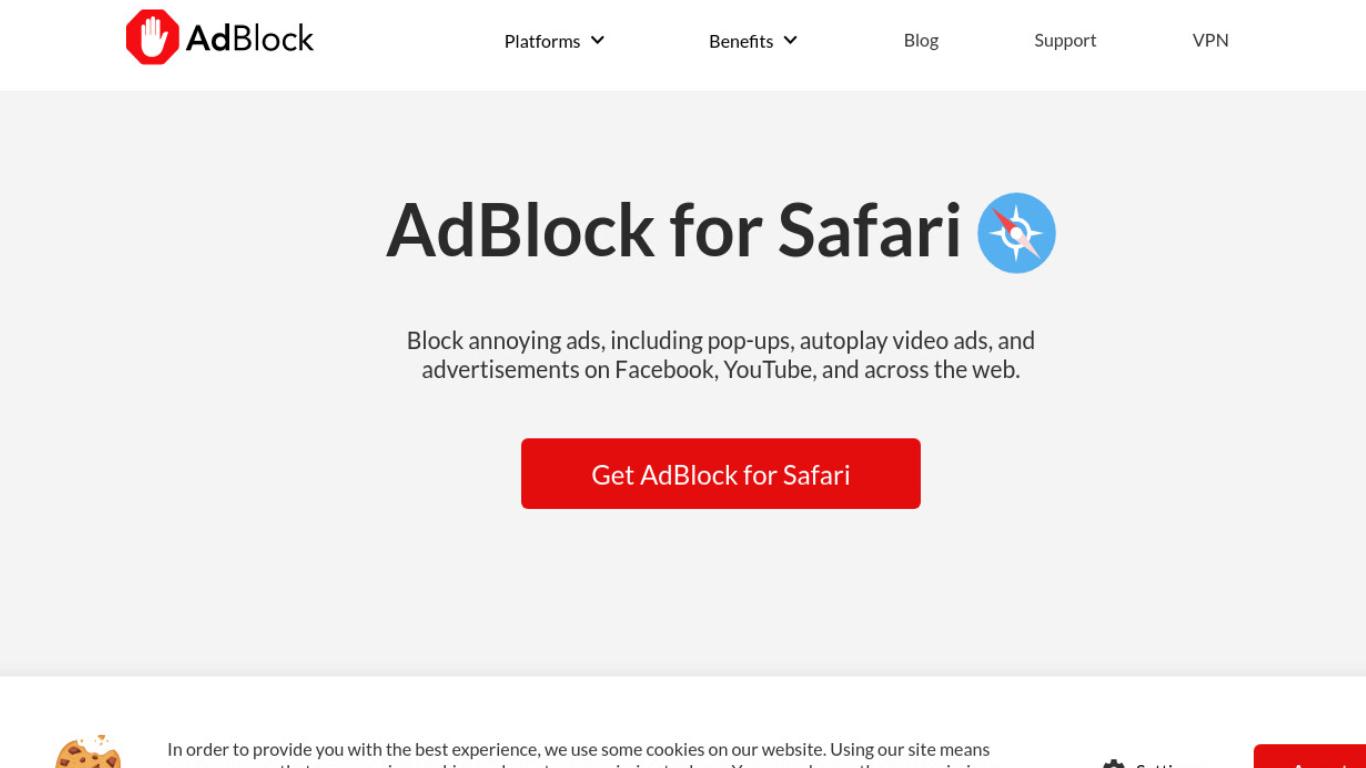Open the Benefits menu label
This screenshot has width=1366, height=768.
click(x=741, y=41)
